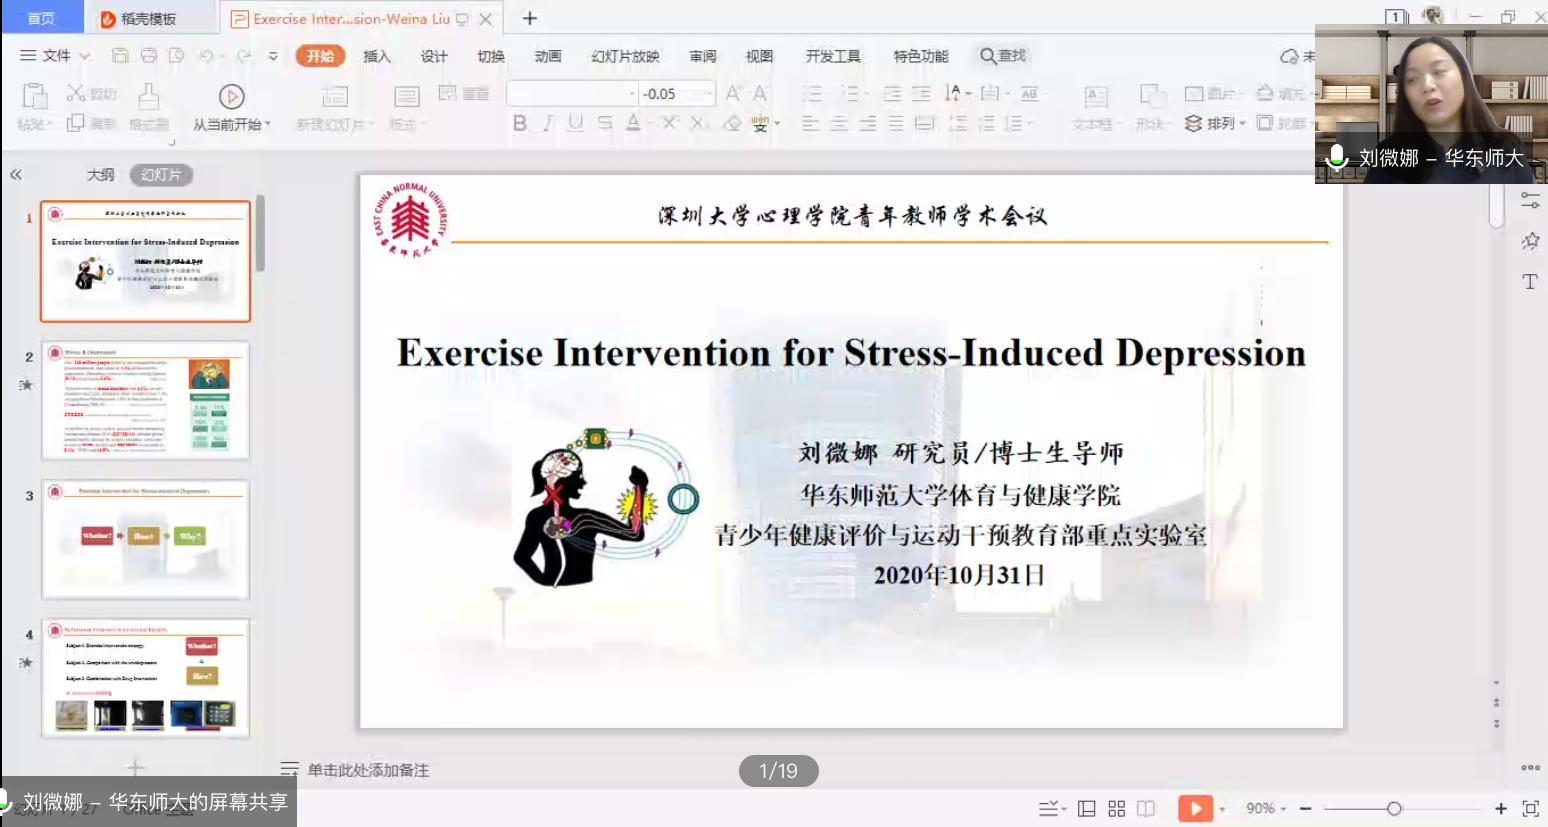This screenshot has width=1548, height=827.
Task: Switch to normal view icon in status bar
Action: point(1087,808)
